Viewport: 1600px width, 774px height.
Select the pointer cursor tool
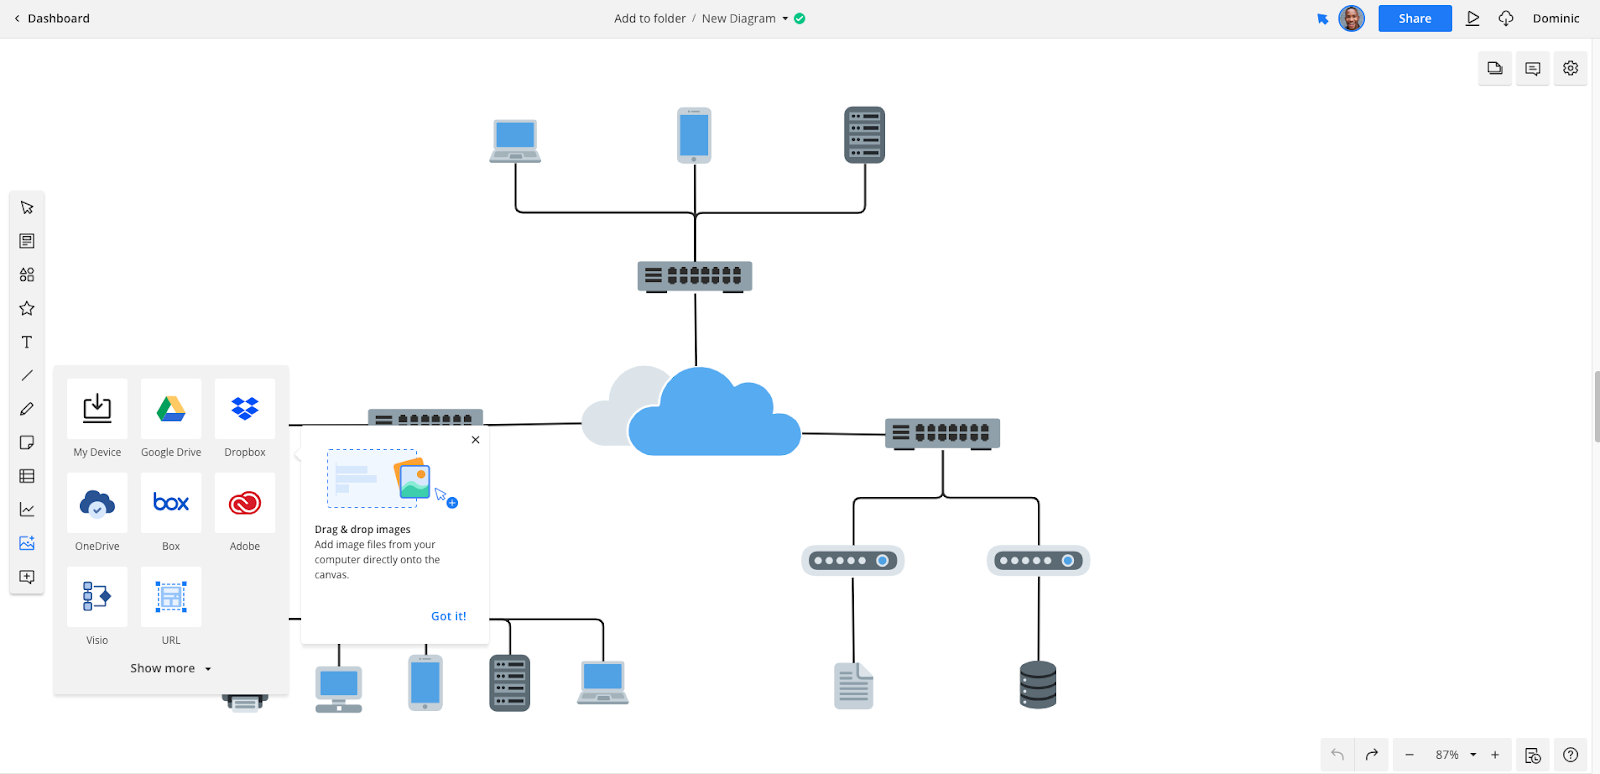(27, 208)
